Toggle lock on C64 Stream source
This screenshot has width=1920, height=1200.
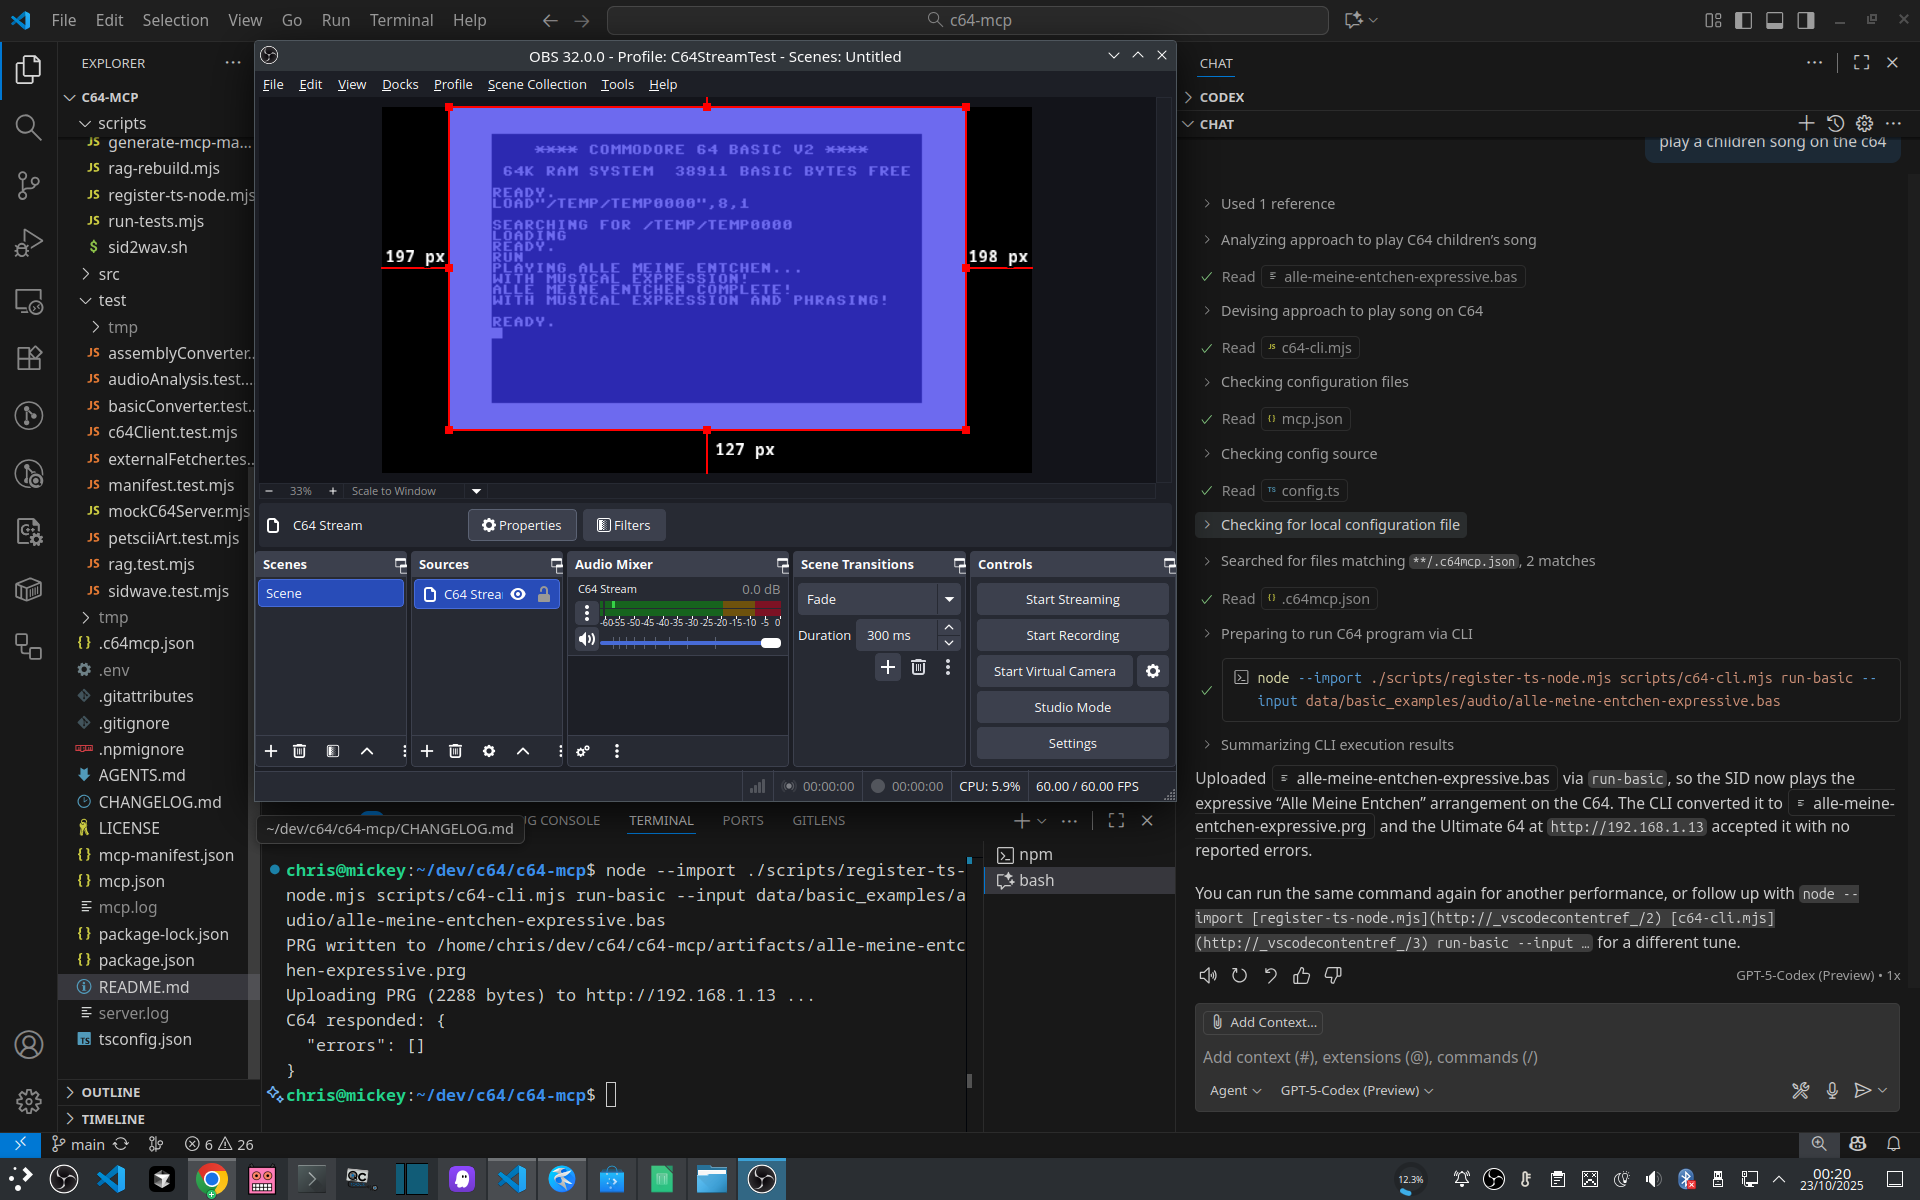[544, 594]
